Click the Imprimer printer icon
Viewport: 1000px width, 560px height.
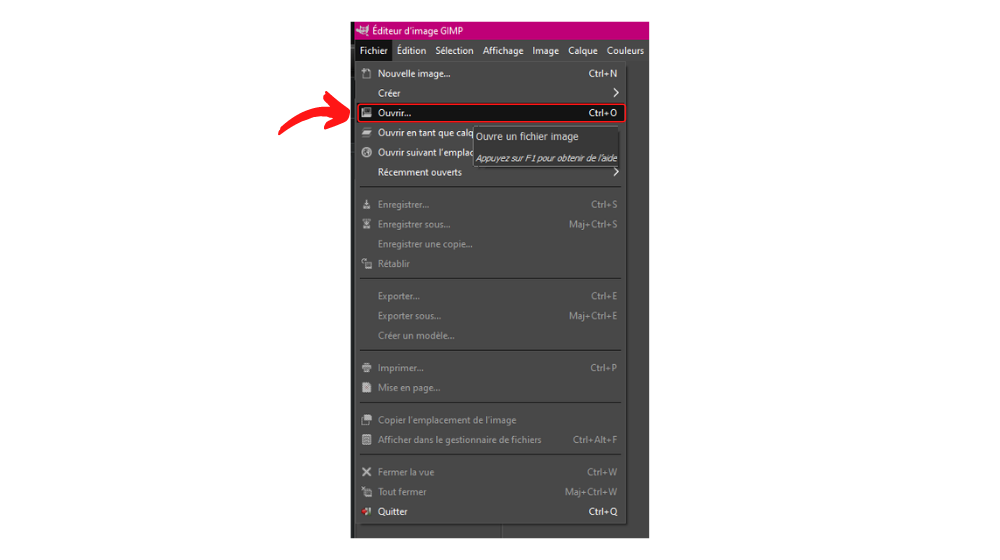(366, 368)
